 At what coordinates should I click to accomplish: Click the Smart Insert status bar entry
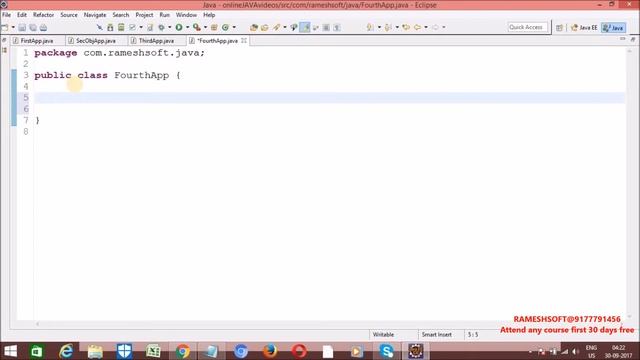(436, 334)
